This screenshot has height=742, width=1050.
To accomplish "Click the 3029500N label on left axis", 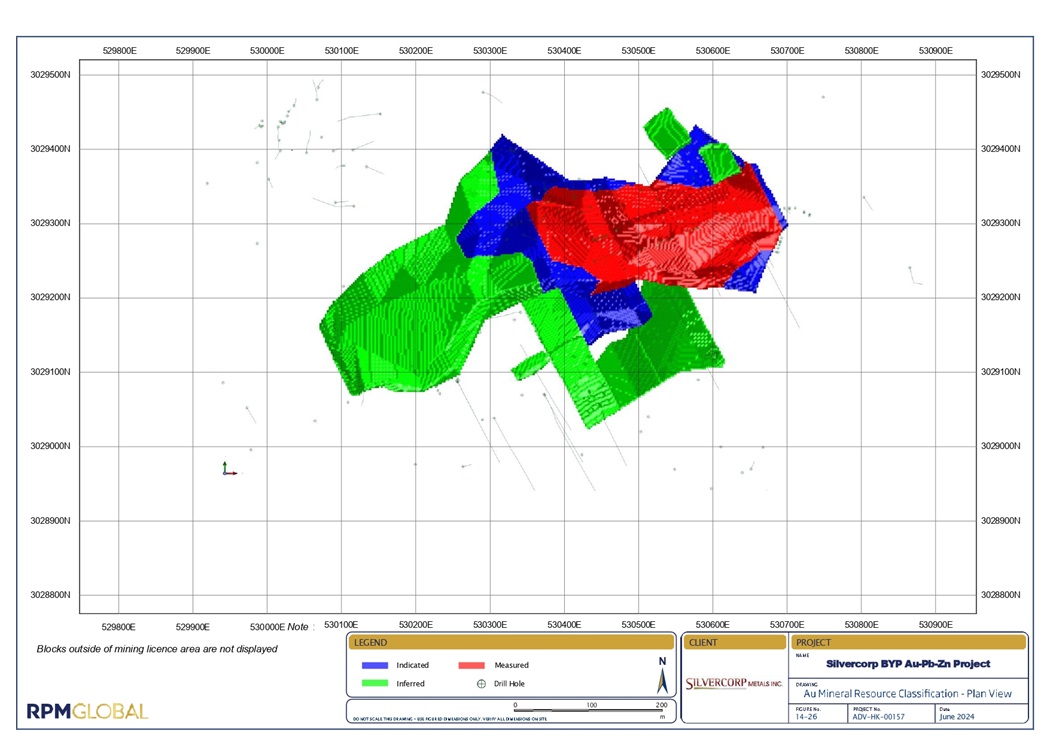I will (50, 75).
